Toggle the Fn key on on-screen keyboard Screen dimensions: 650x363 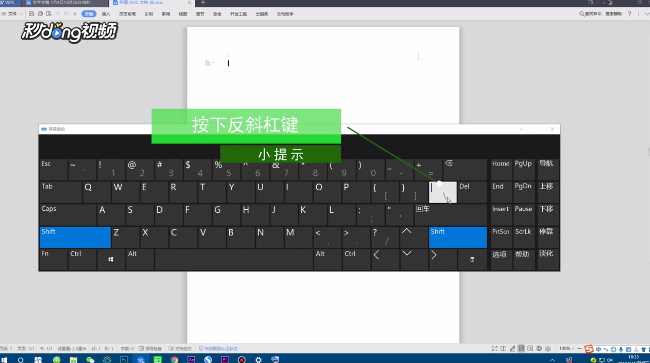[54, 260]
